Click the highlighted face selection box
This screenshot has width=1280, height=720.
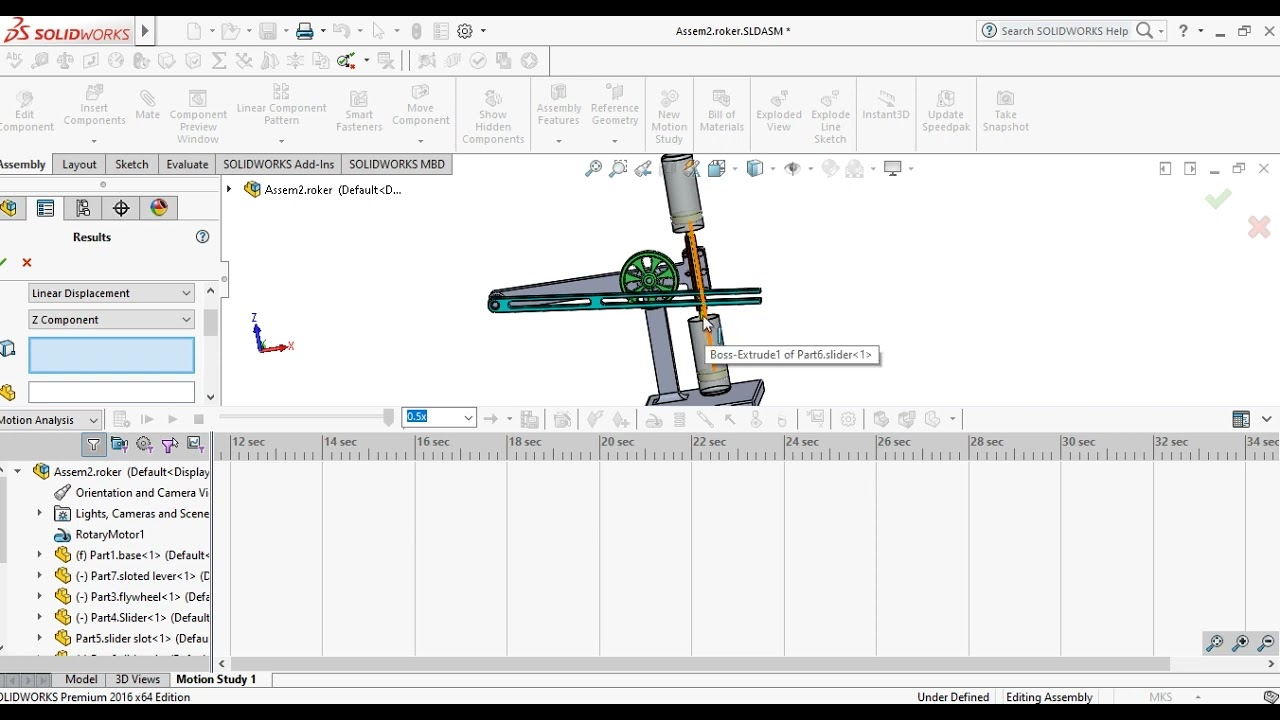point(111,355)
